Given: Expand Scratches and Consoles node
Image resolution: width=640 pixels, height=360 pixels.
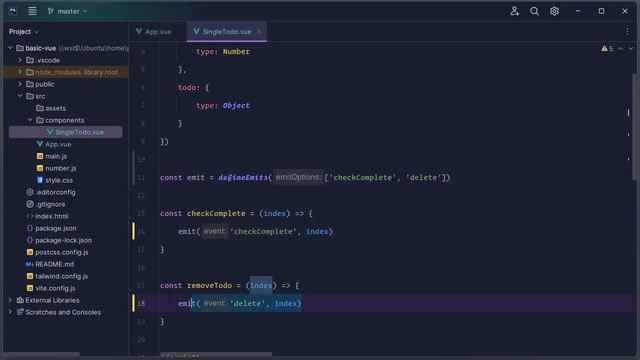Looking at the screenshot, I should (10, 312).
